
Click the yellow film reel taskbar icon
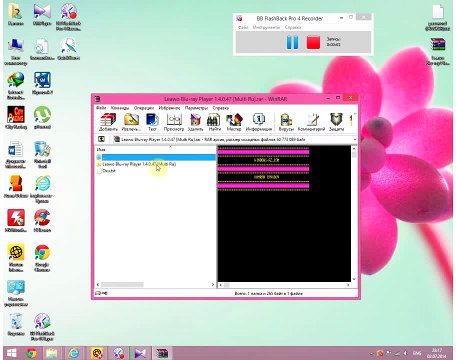(97, 353)
